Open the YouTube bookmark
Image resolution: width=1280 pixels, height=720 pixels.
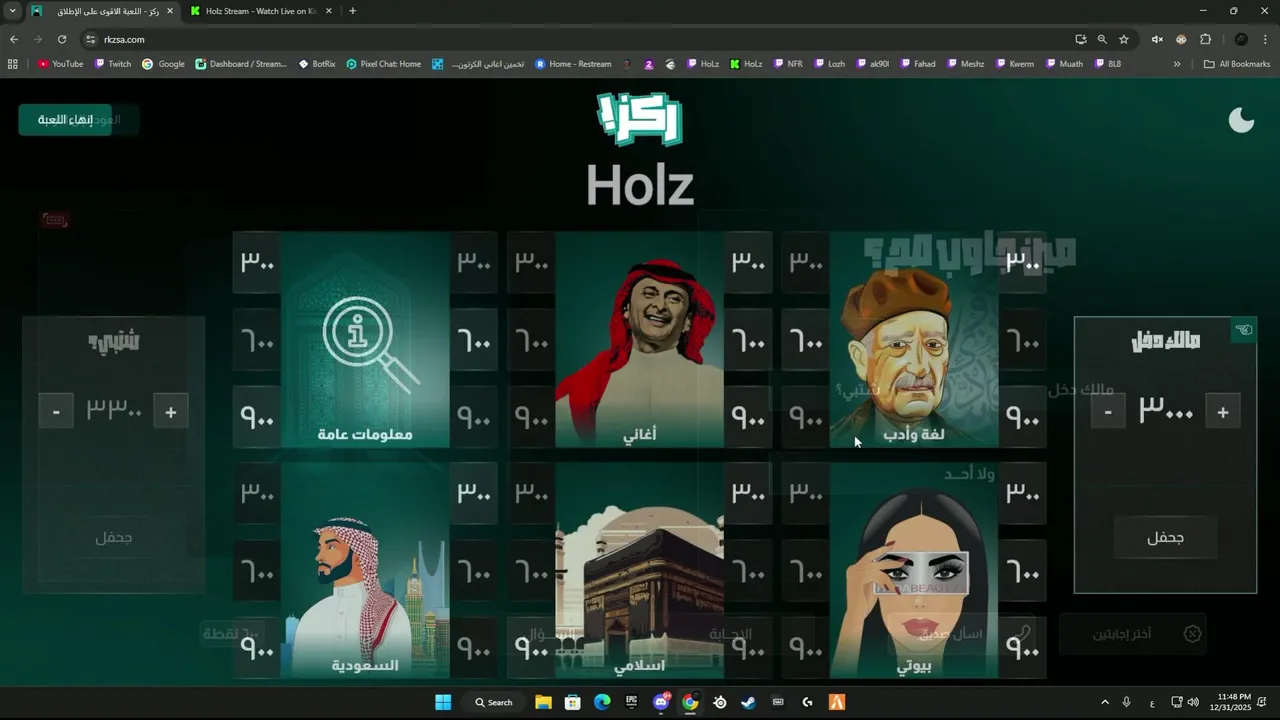pyautogui.click(x=61, y=64)
